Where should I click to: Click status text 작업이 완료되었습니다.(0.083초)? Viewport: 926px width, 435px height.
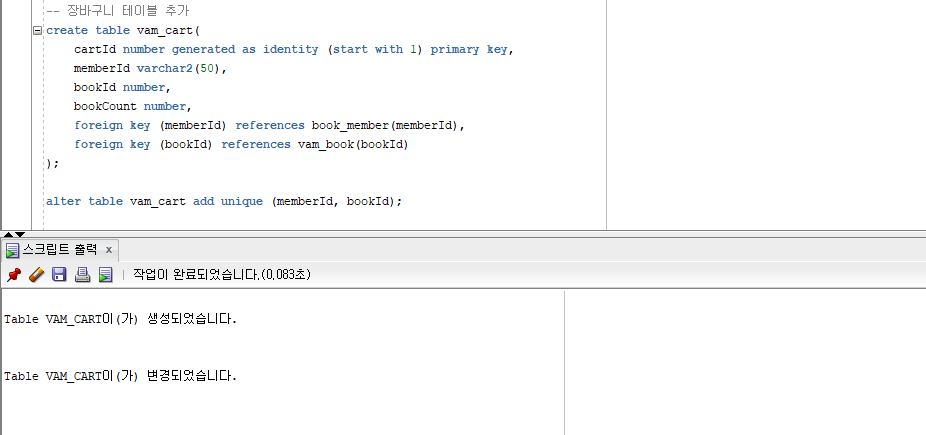click(x=222, y=274)
